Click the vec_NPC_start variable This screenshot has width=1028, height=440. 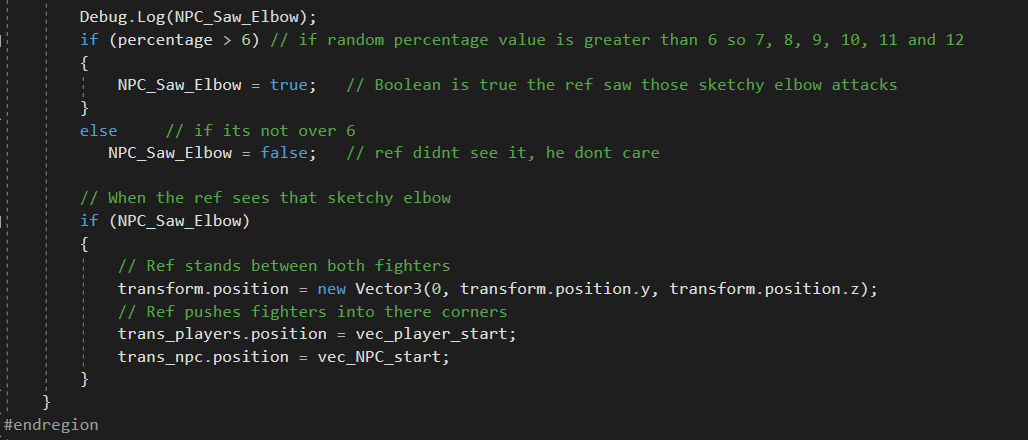(x=385, y=357)
